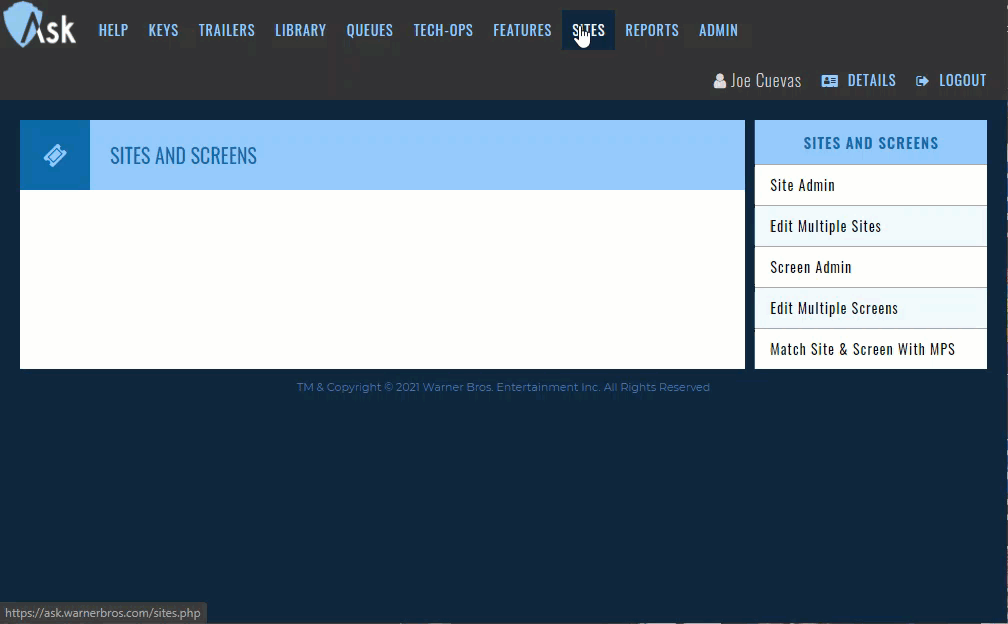
Task: Click the Ask logo in the header
Action: (x=39, y=27)
